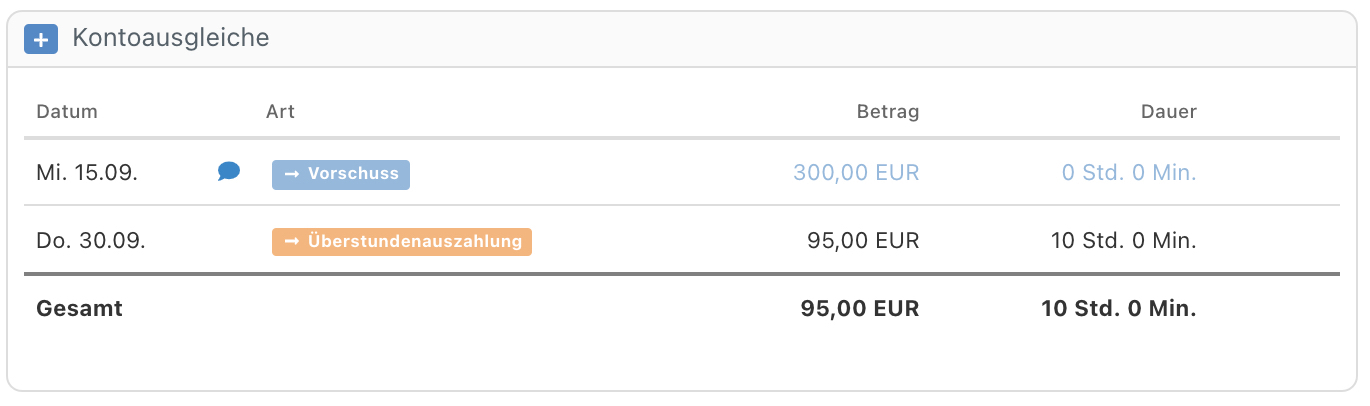Viewport: 1370px width, 406px height.
Task: Select the Überstundenauszahlung tag
Action: 402,242
